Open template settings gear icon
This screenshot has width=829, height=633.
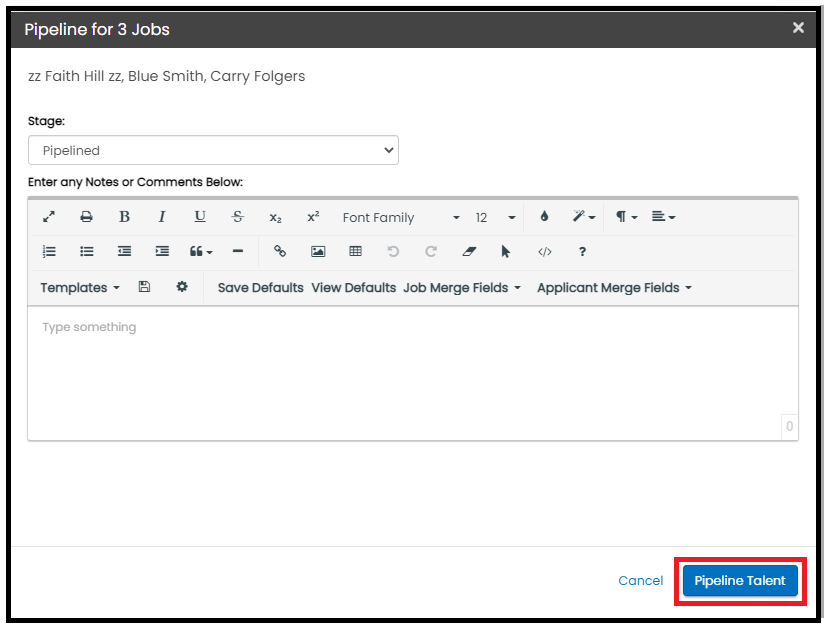(x=182, y=287)
